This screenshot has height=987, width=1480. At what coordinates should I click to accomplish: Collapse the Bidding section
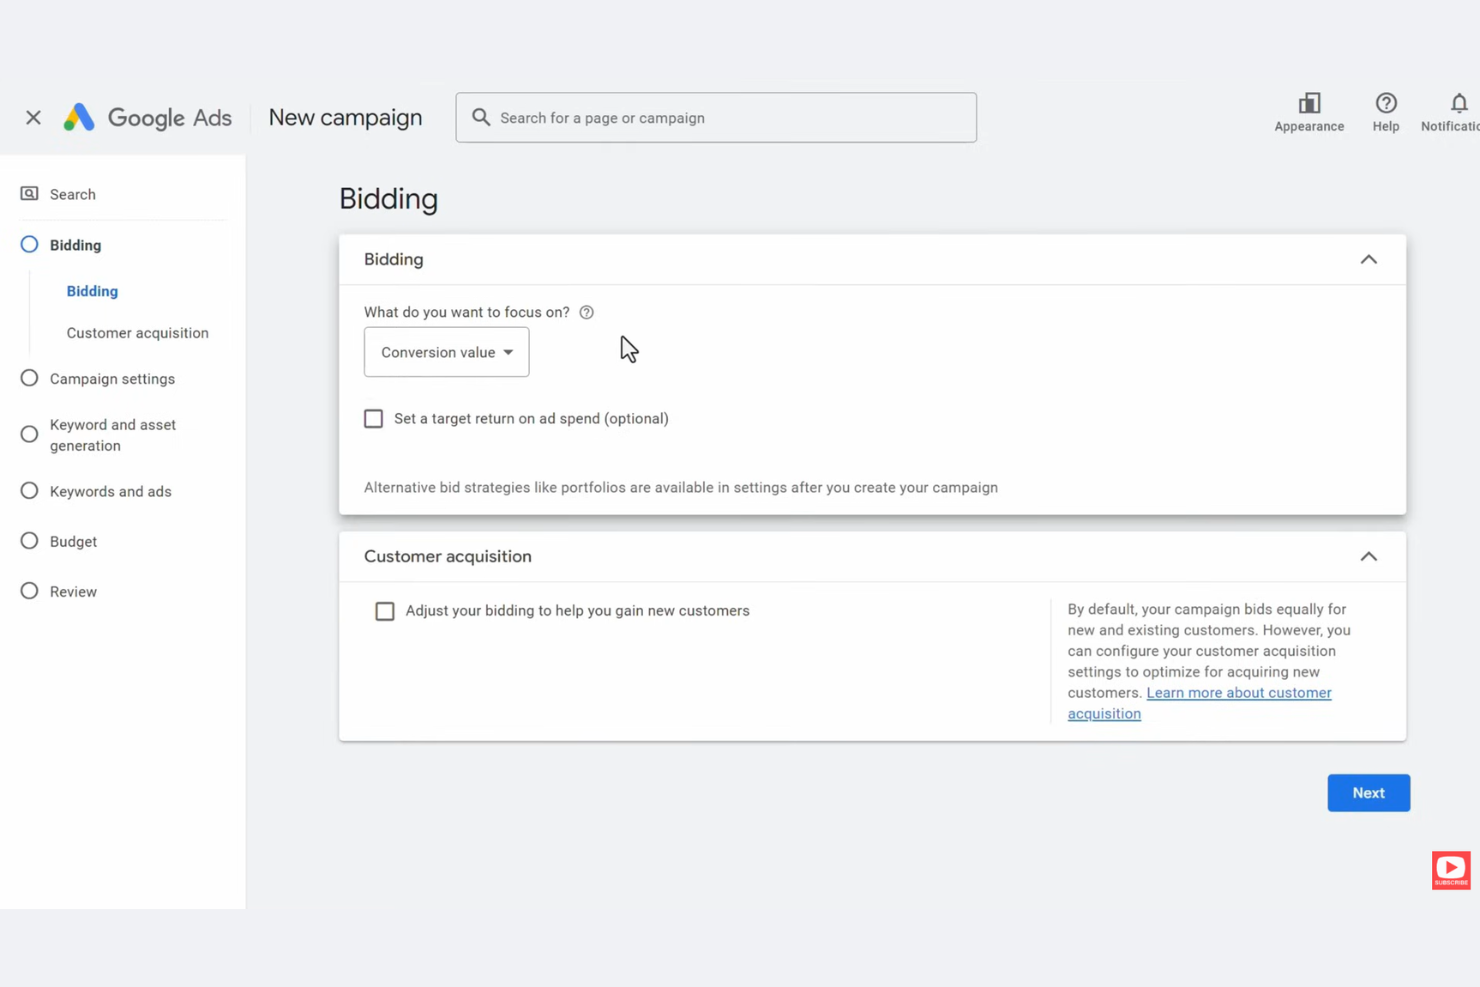(x=1368, y=258)
